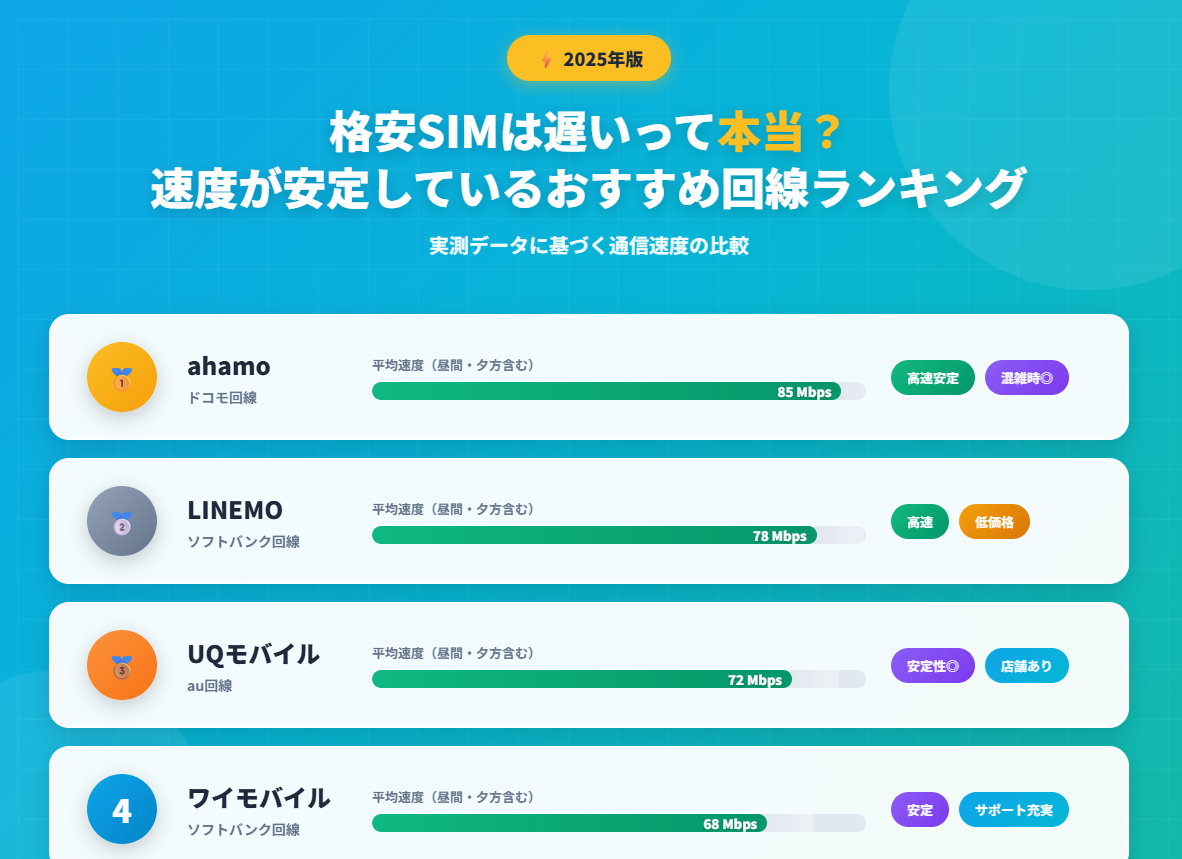Click the ahamo carrier name heading

[229, 366]
